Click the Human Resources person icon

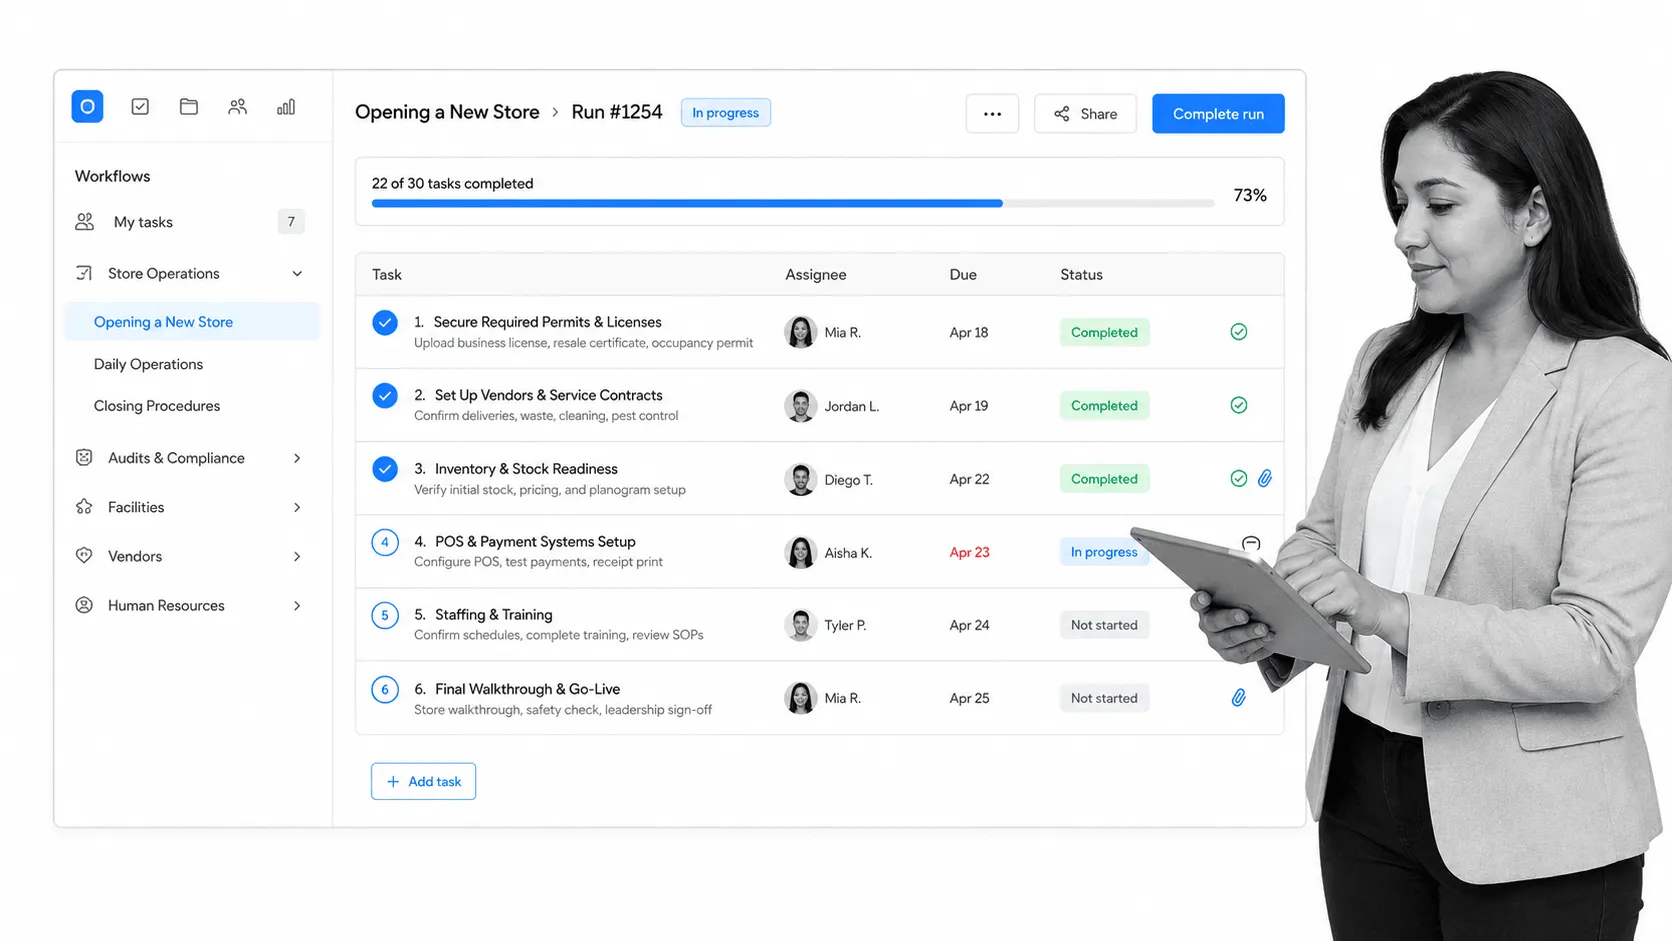84,605
